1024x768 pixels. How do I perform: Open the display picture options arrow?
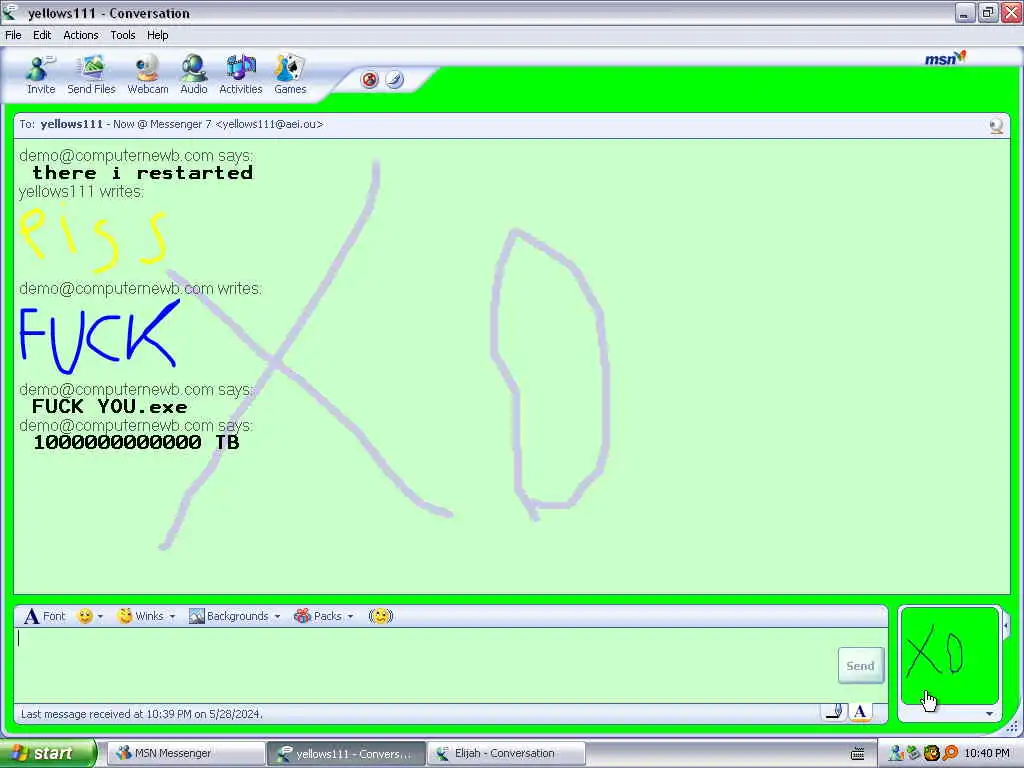coord(989,714)
